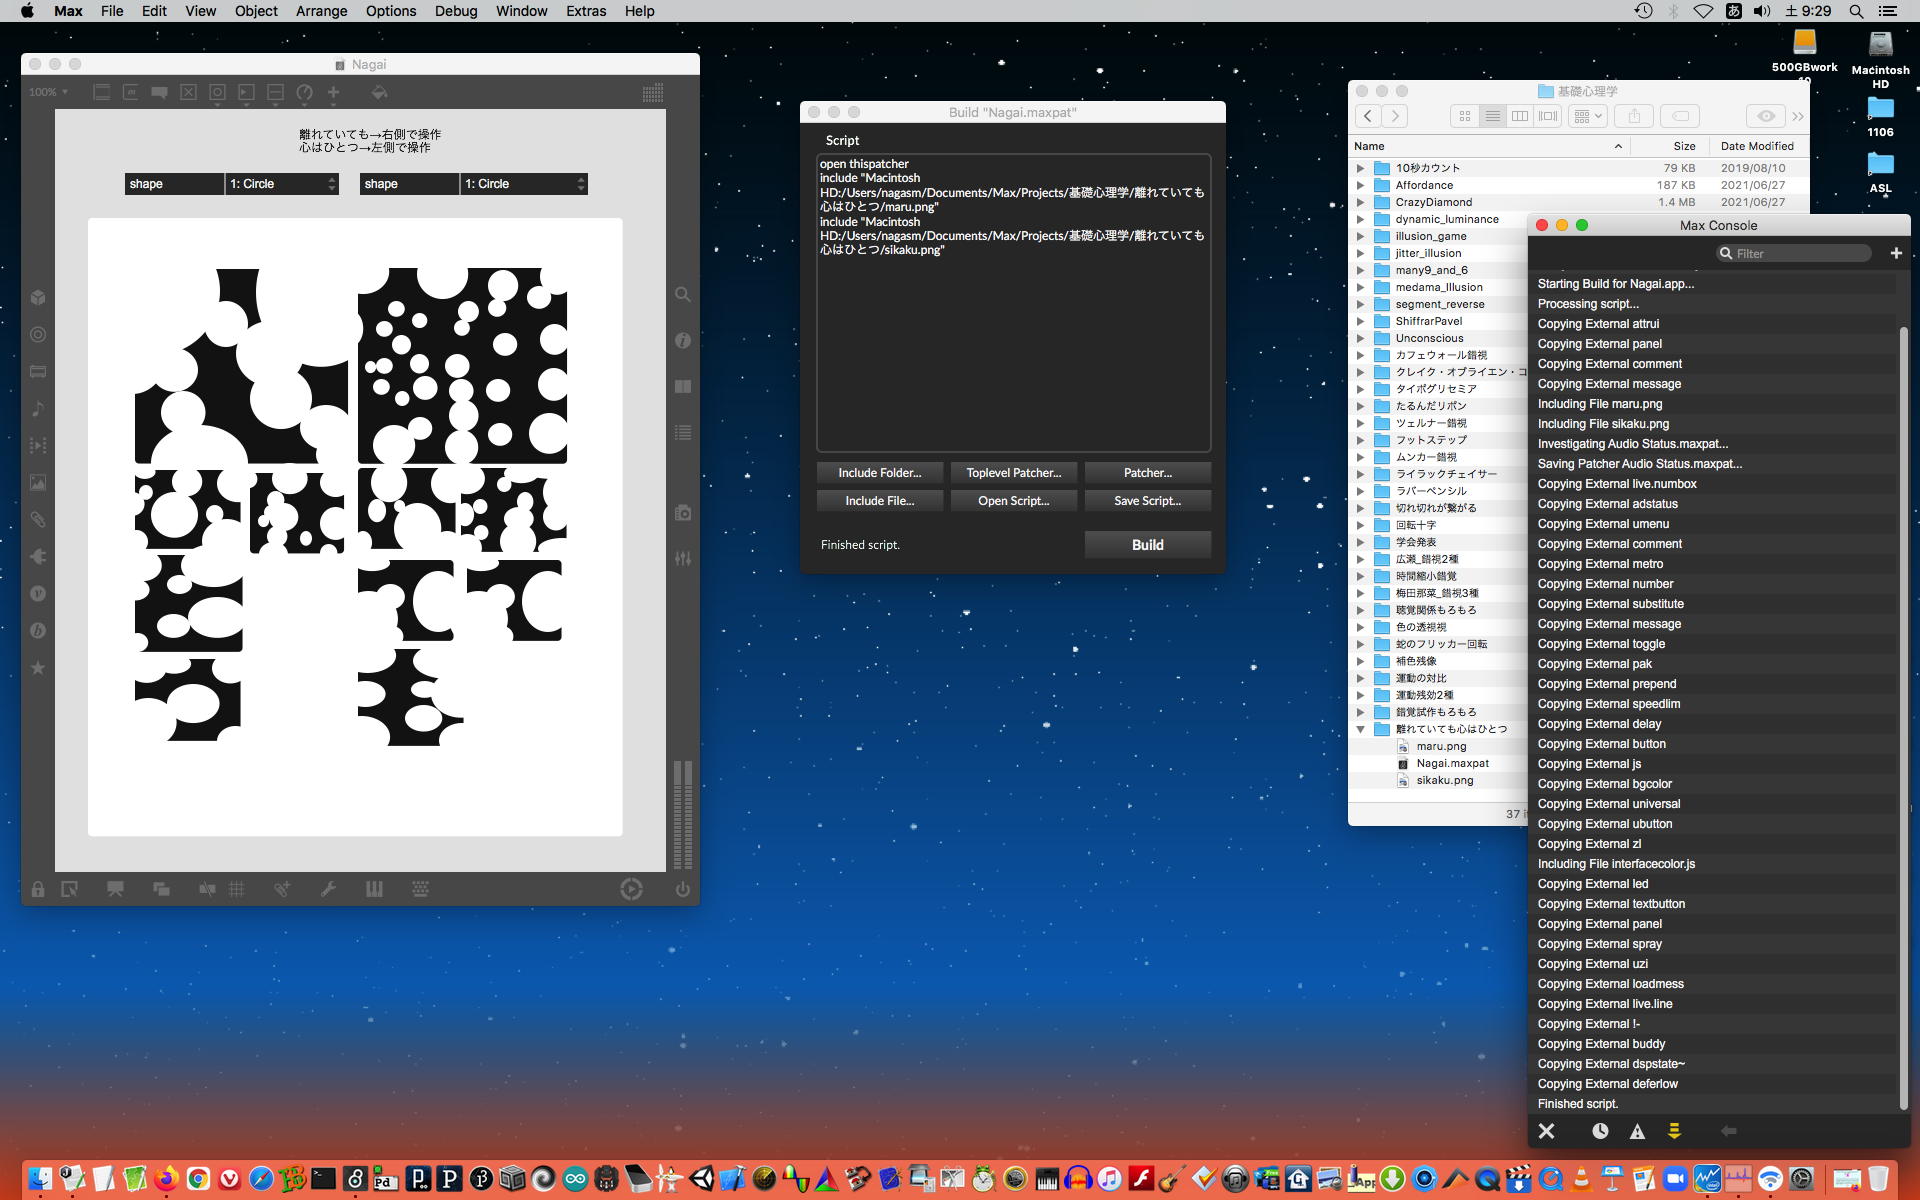Open the Arrange menu
The height and width of the screenshot is (1200, 1920).
(x=321, y=11)
